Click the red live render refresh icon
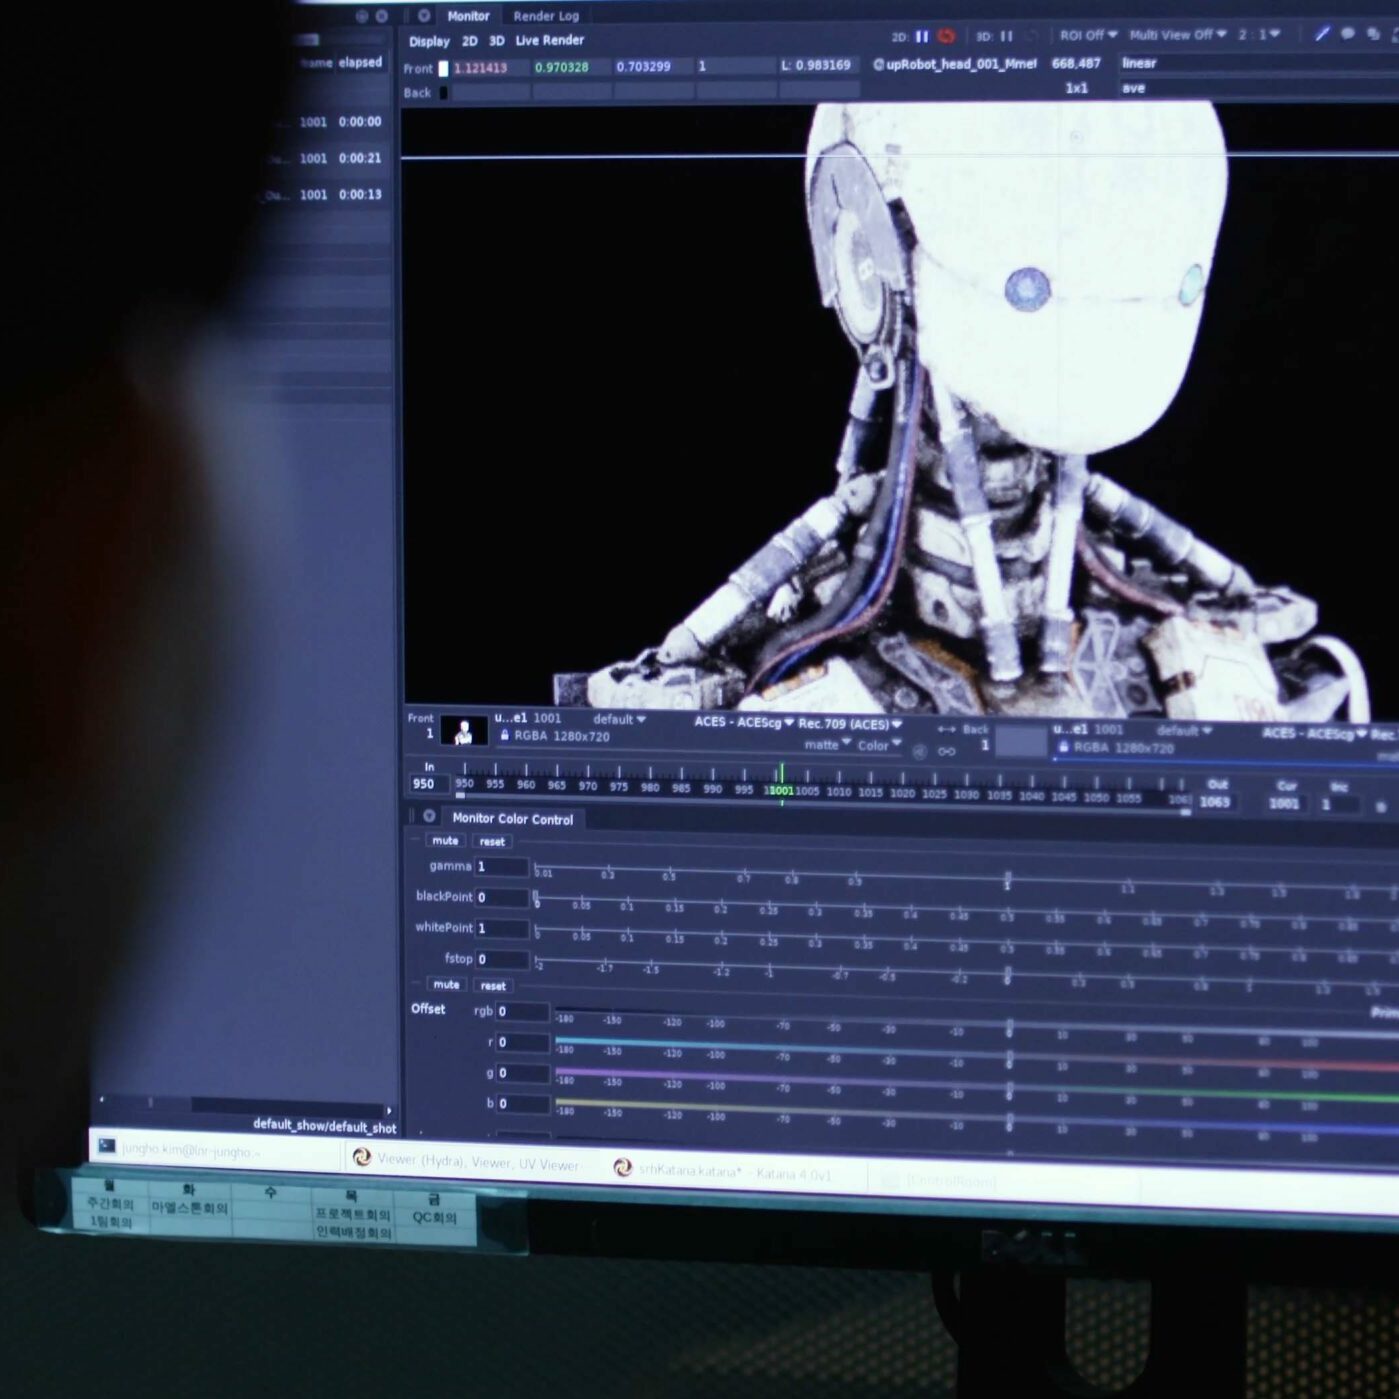1399x1399 pixels. tap(946, 36)
